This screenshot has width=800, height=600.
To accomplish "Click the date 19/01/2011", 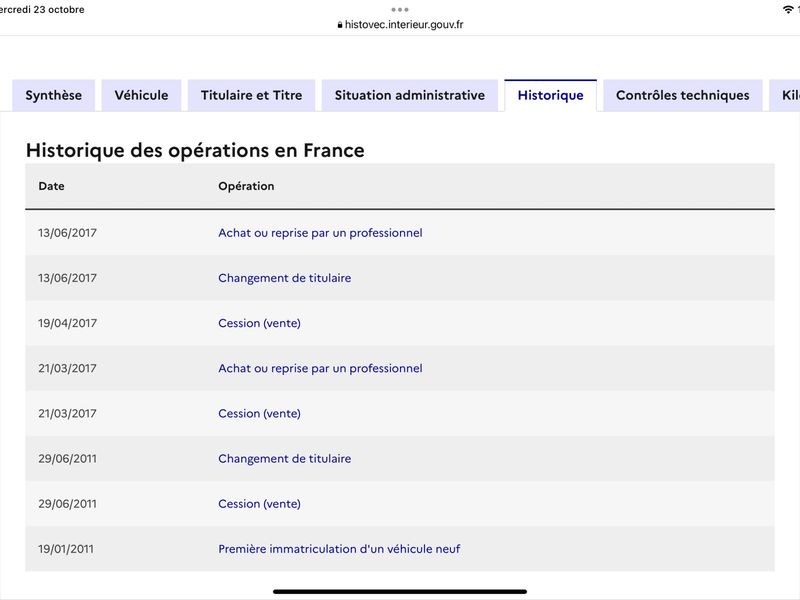I will (x=66, y=549).
